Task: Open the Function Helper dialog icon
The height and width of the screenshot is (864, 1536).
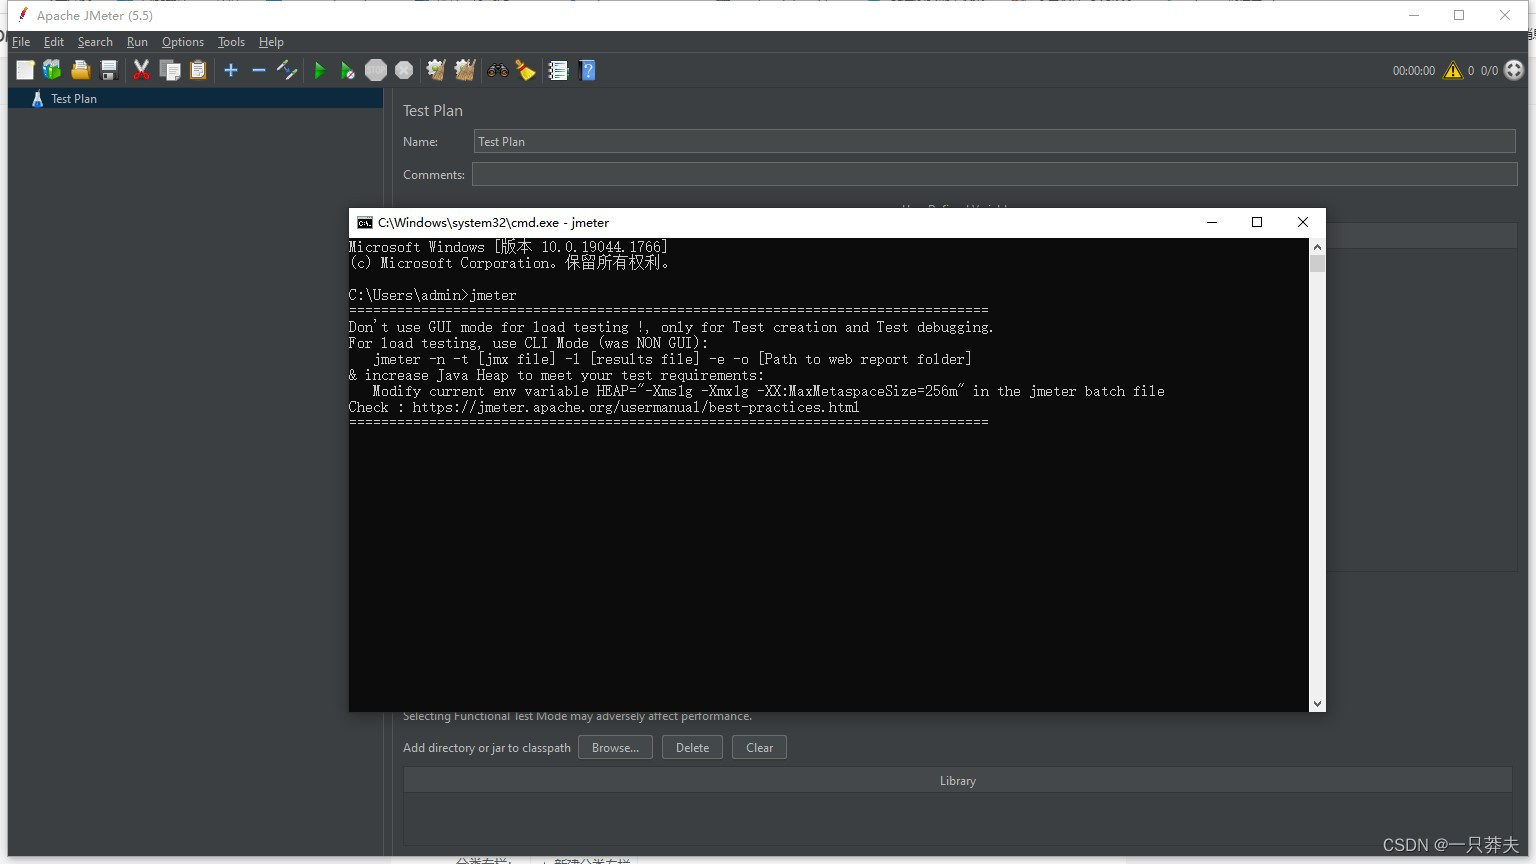Action: pyautogui.click(x=559, y=70)
